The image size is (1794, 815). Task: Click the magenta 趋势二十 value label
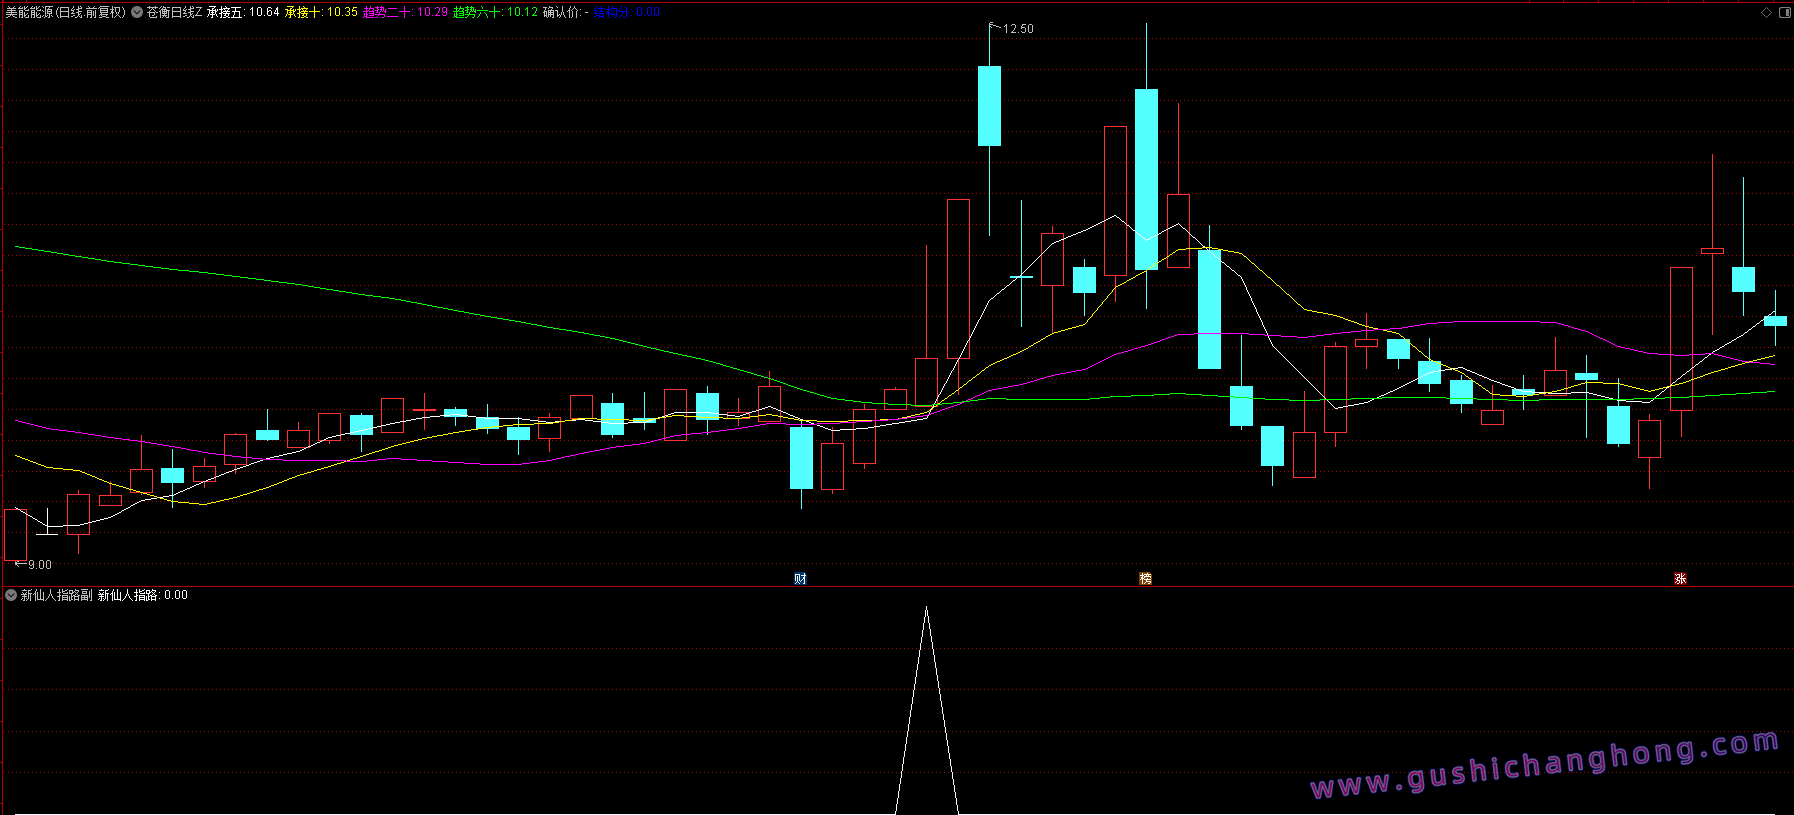pos(405,13)
